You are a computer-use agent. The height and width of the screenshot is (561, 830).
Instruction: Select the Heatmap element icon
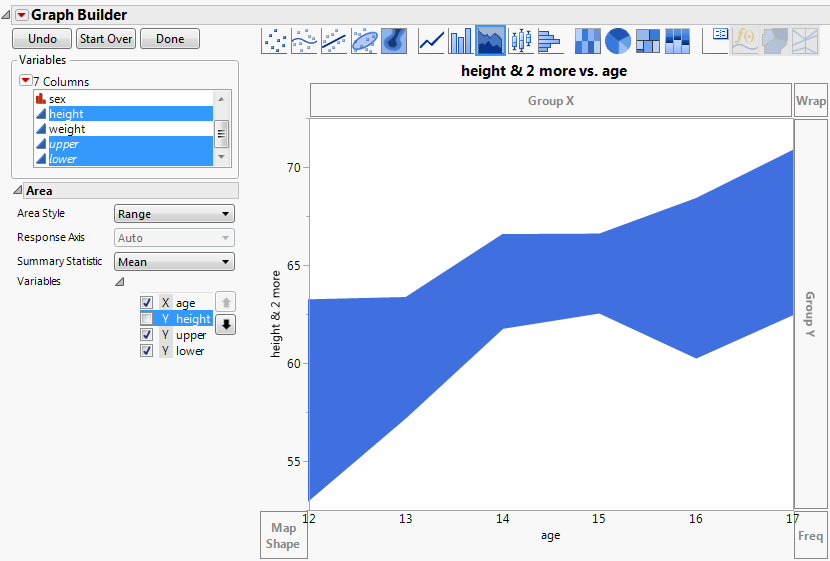(588, 40)
